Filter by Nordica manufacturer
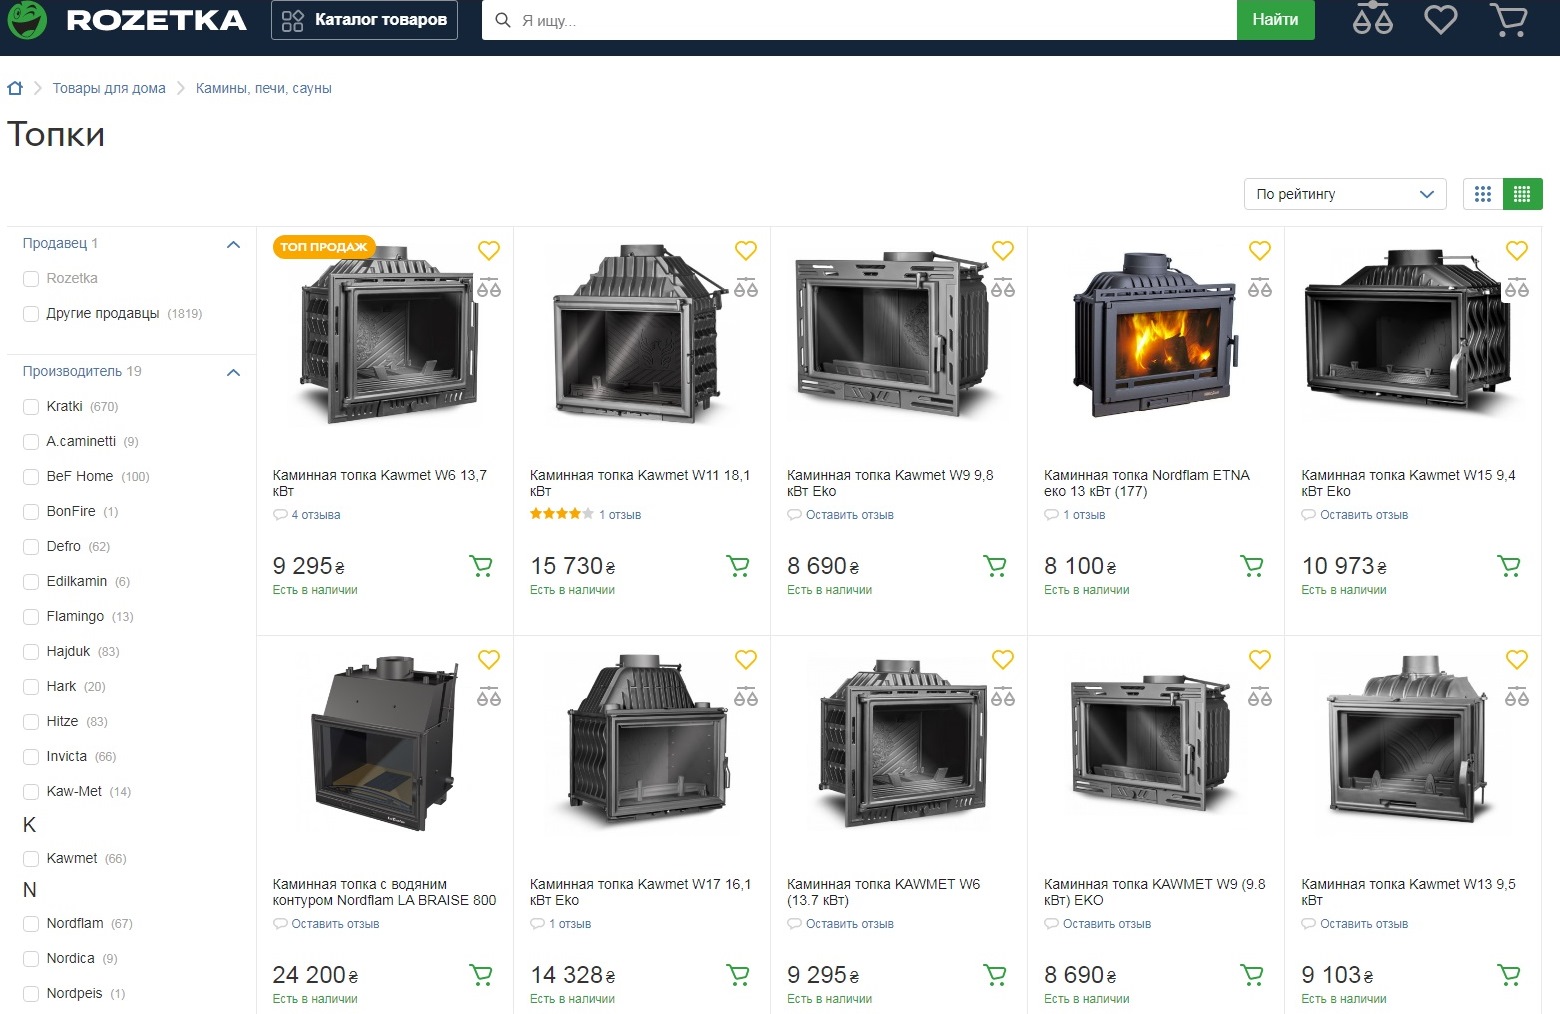This screenshot has height=1014, width=1560. click(x=31, y=959)
